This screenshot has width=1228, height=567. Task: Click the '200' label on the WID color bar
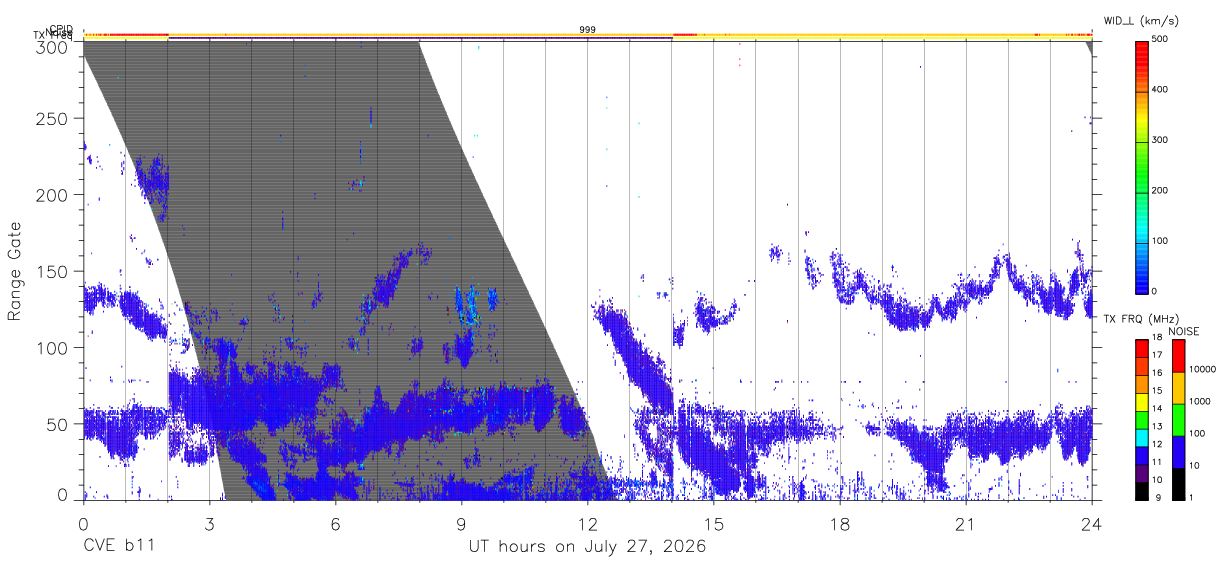point(1160,191)
